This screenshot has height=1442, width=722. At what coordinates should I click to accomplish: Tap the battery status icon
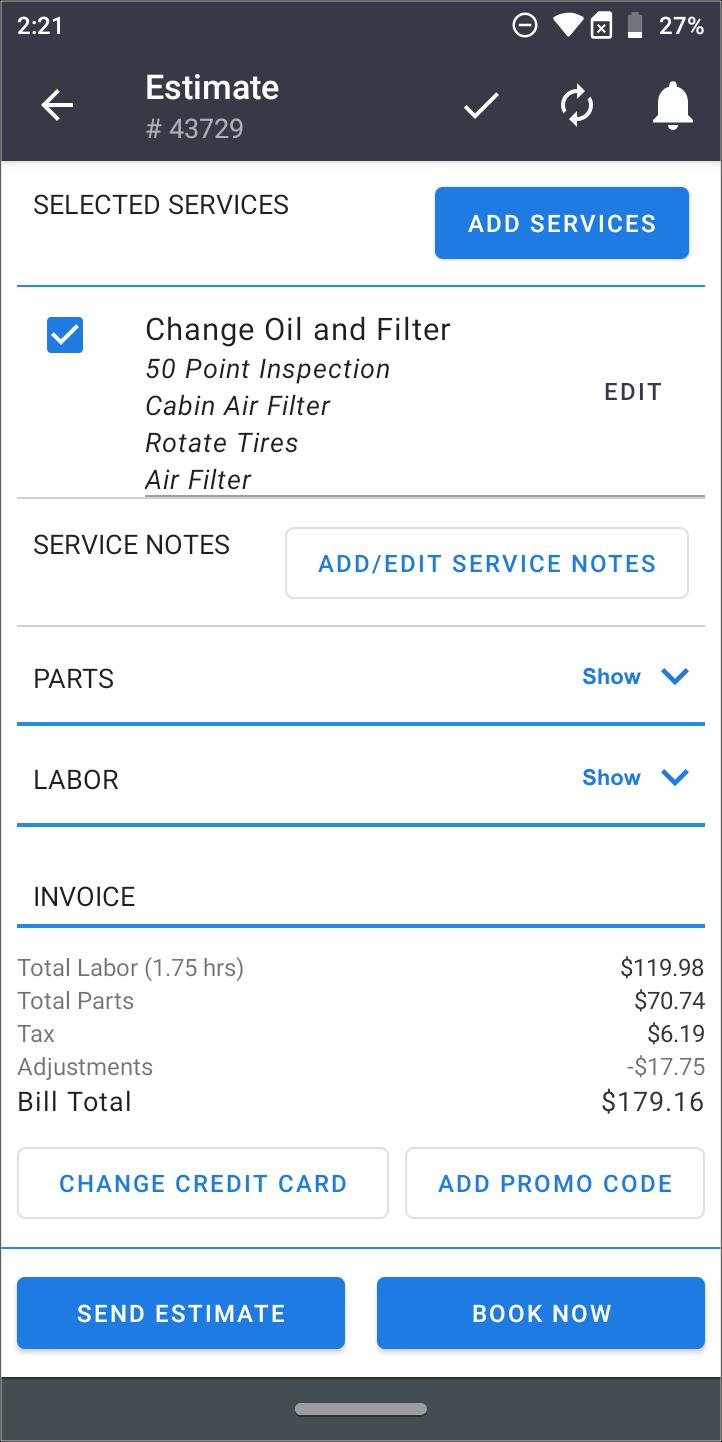click(634, 26)
